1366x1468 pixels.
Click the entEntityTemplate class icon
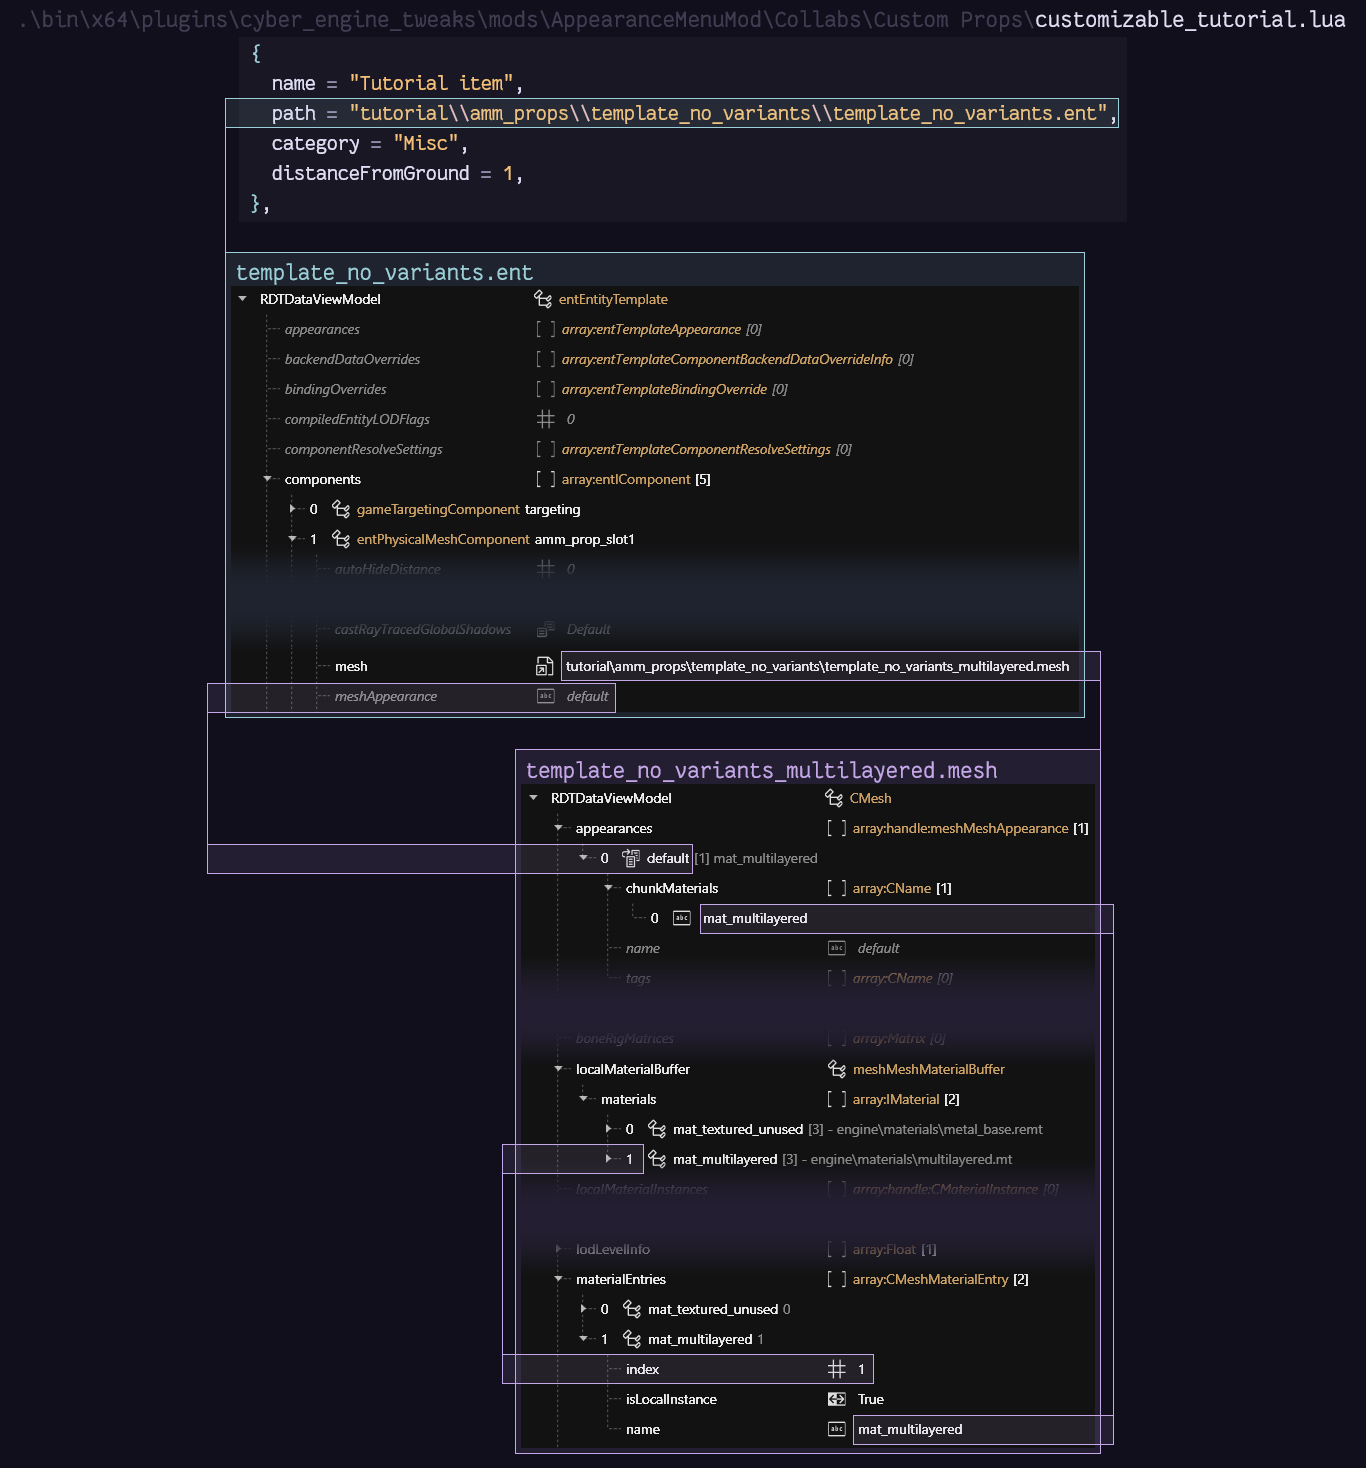click(x=543, y=299)
